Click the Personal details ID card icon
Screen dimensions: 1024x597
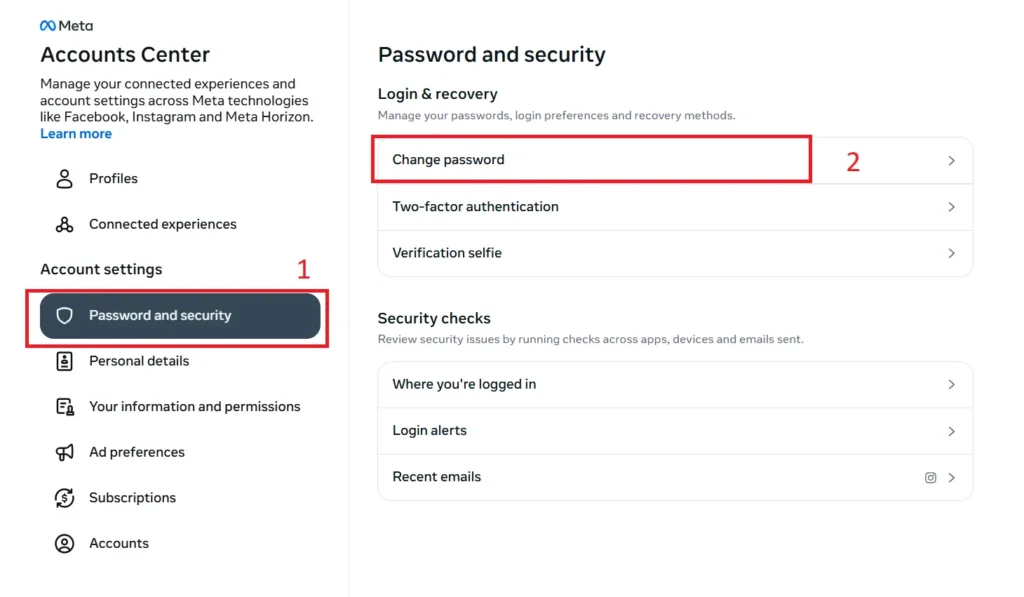[x=65, y=362]
